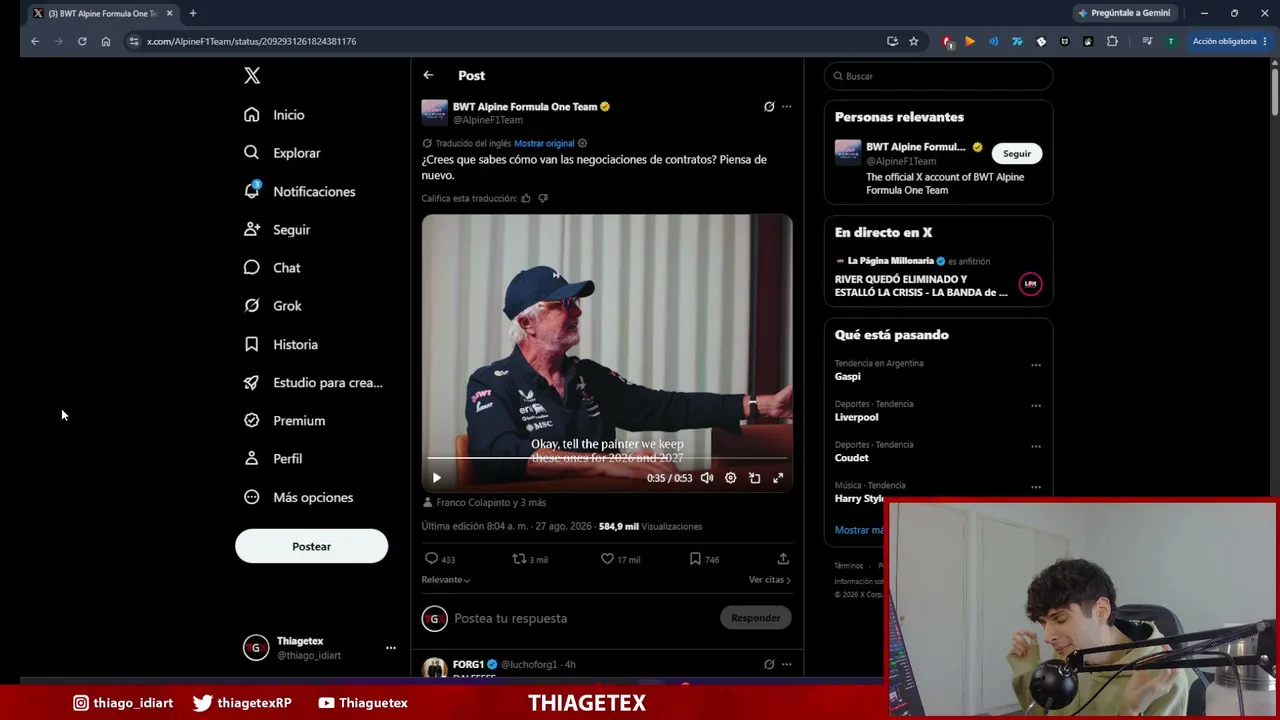Play the Alpine video
Screen dimensions: 1280x720
pyautogui.click(x=436, y=478)
